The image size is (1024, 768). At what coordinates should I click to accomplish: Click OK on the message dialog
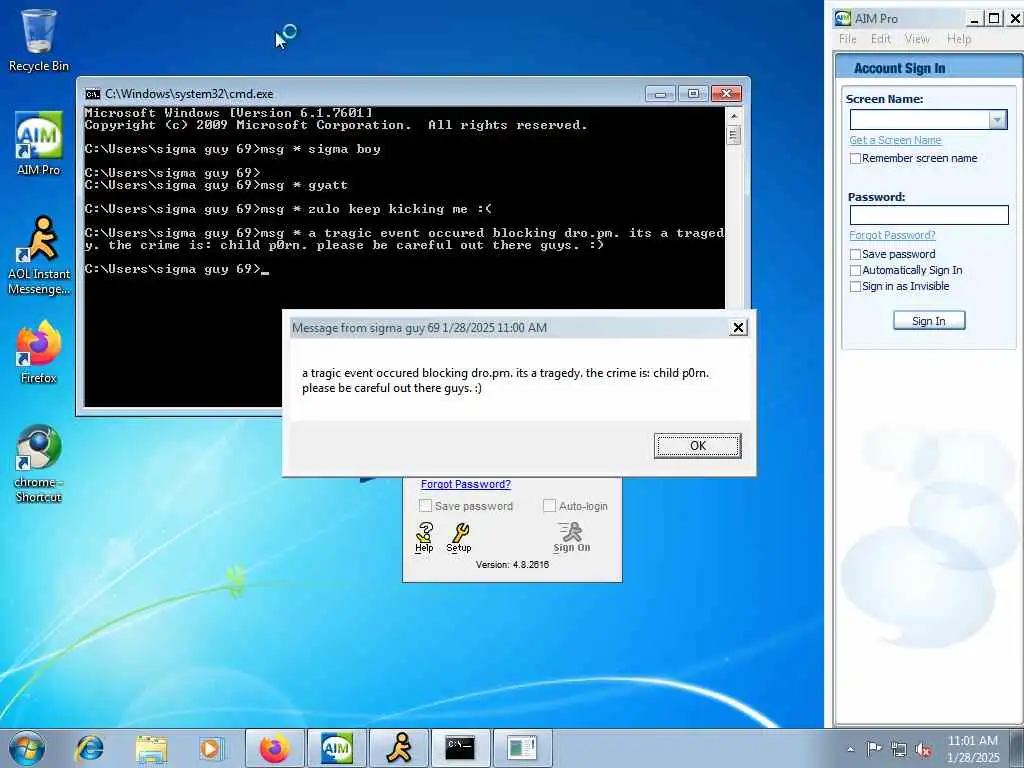pyautogui.click(x=697, y=445)
